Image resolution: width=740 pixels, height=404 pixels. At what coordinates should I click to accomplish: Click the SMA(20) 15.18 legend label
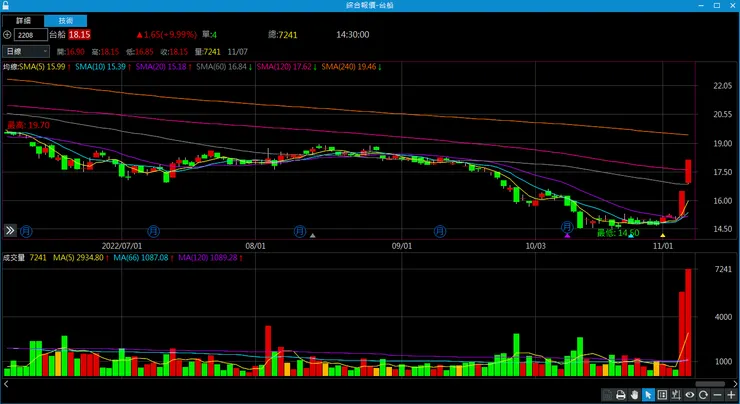[x=163, y=67]
